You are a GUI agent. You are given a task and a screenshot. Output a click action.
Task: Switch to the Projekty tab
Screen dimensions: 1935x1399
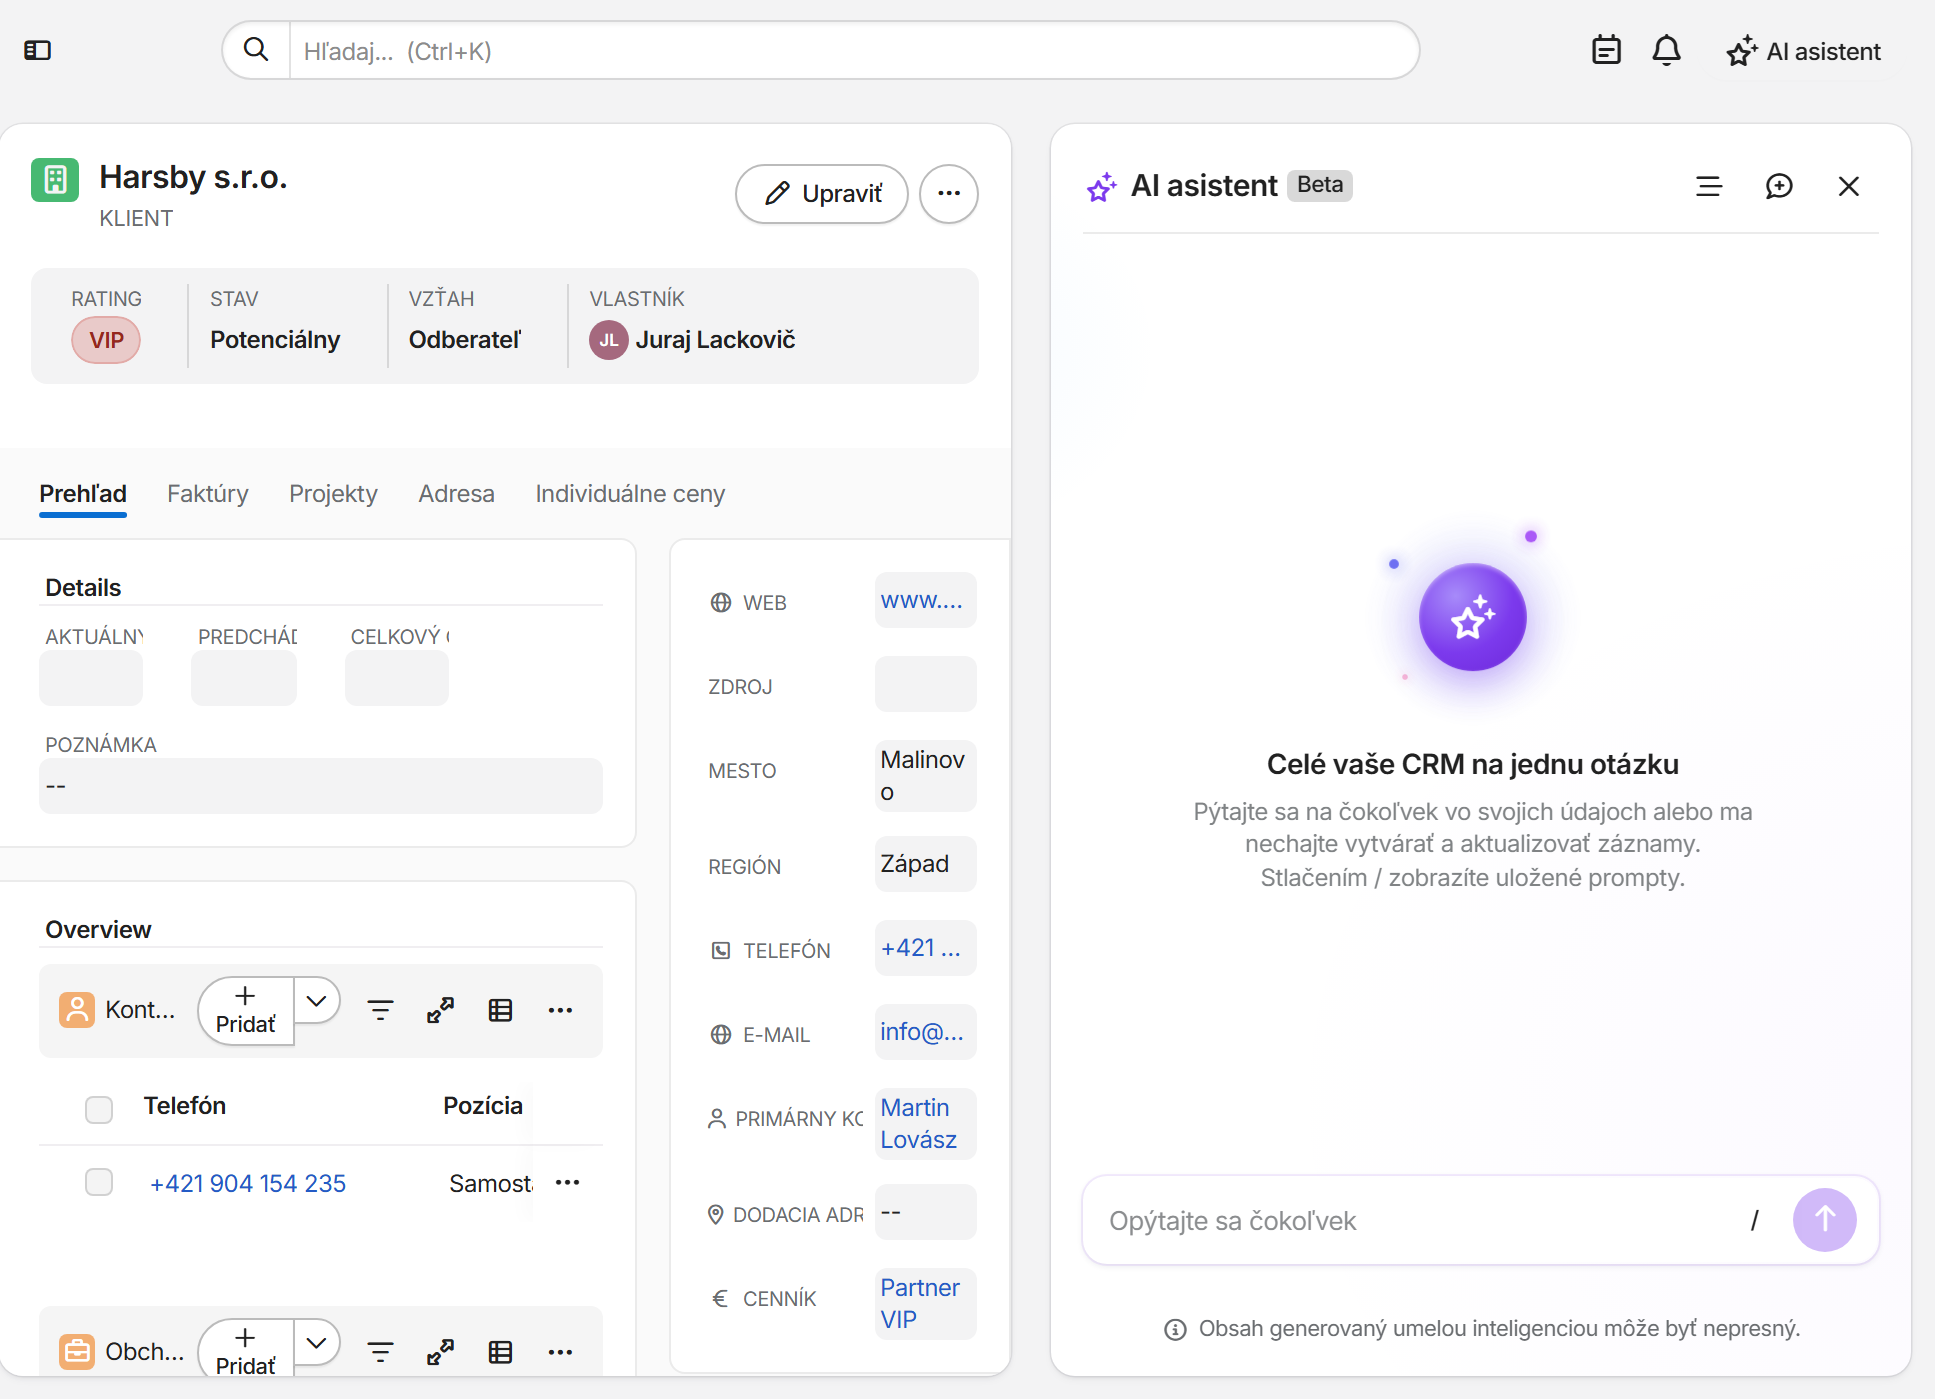333,494
